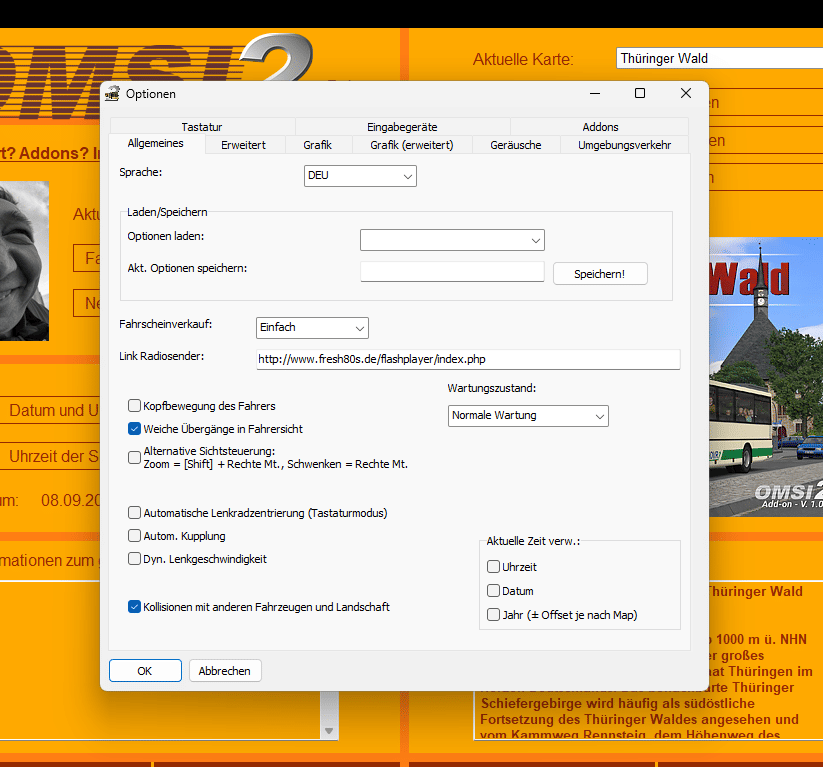Click the driver portrait photo
This screenshot has height=767, width=823.
point(24,261)
